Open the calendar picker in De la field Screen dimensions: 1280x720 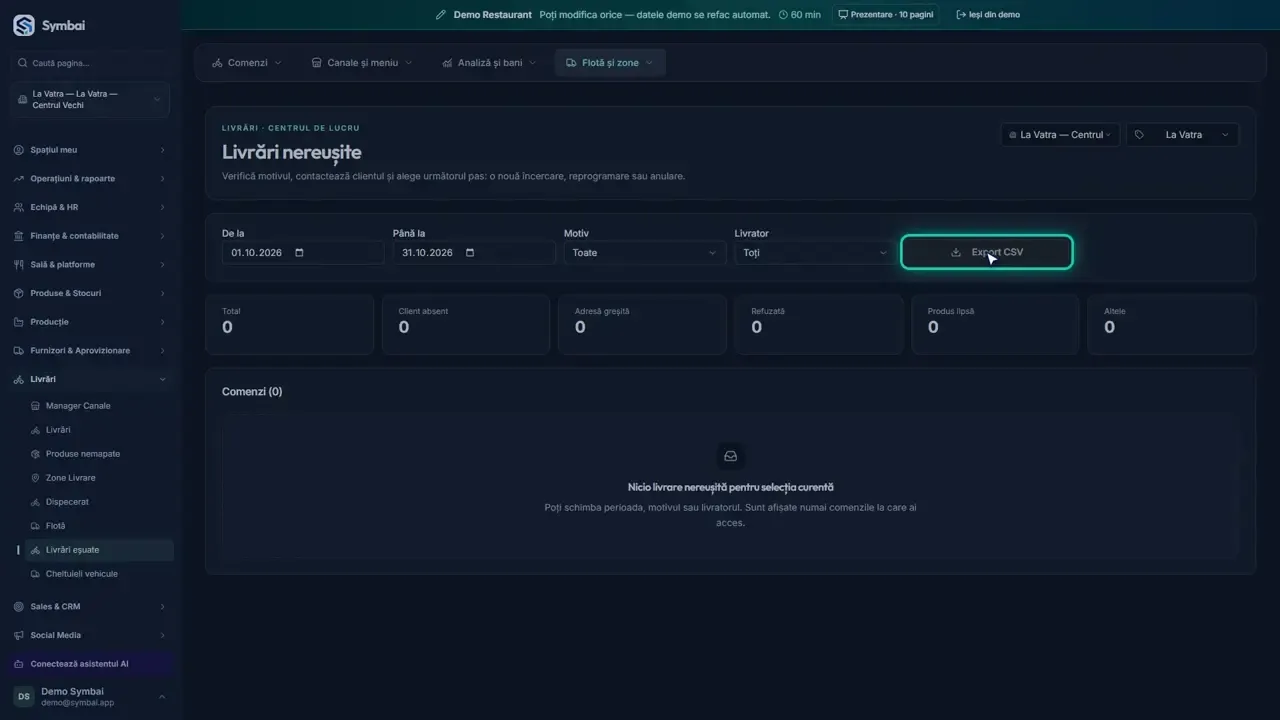pyautogui.click(x=299, y=253)
